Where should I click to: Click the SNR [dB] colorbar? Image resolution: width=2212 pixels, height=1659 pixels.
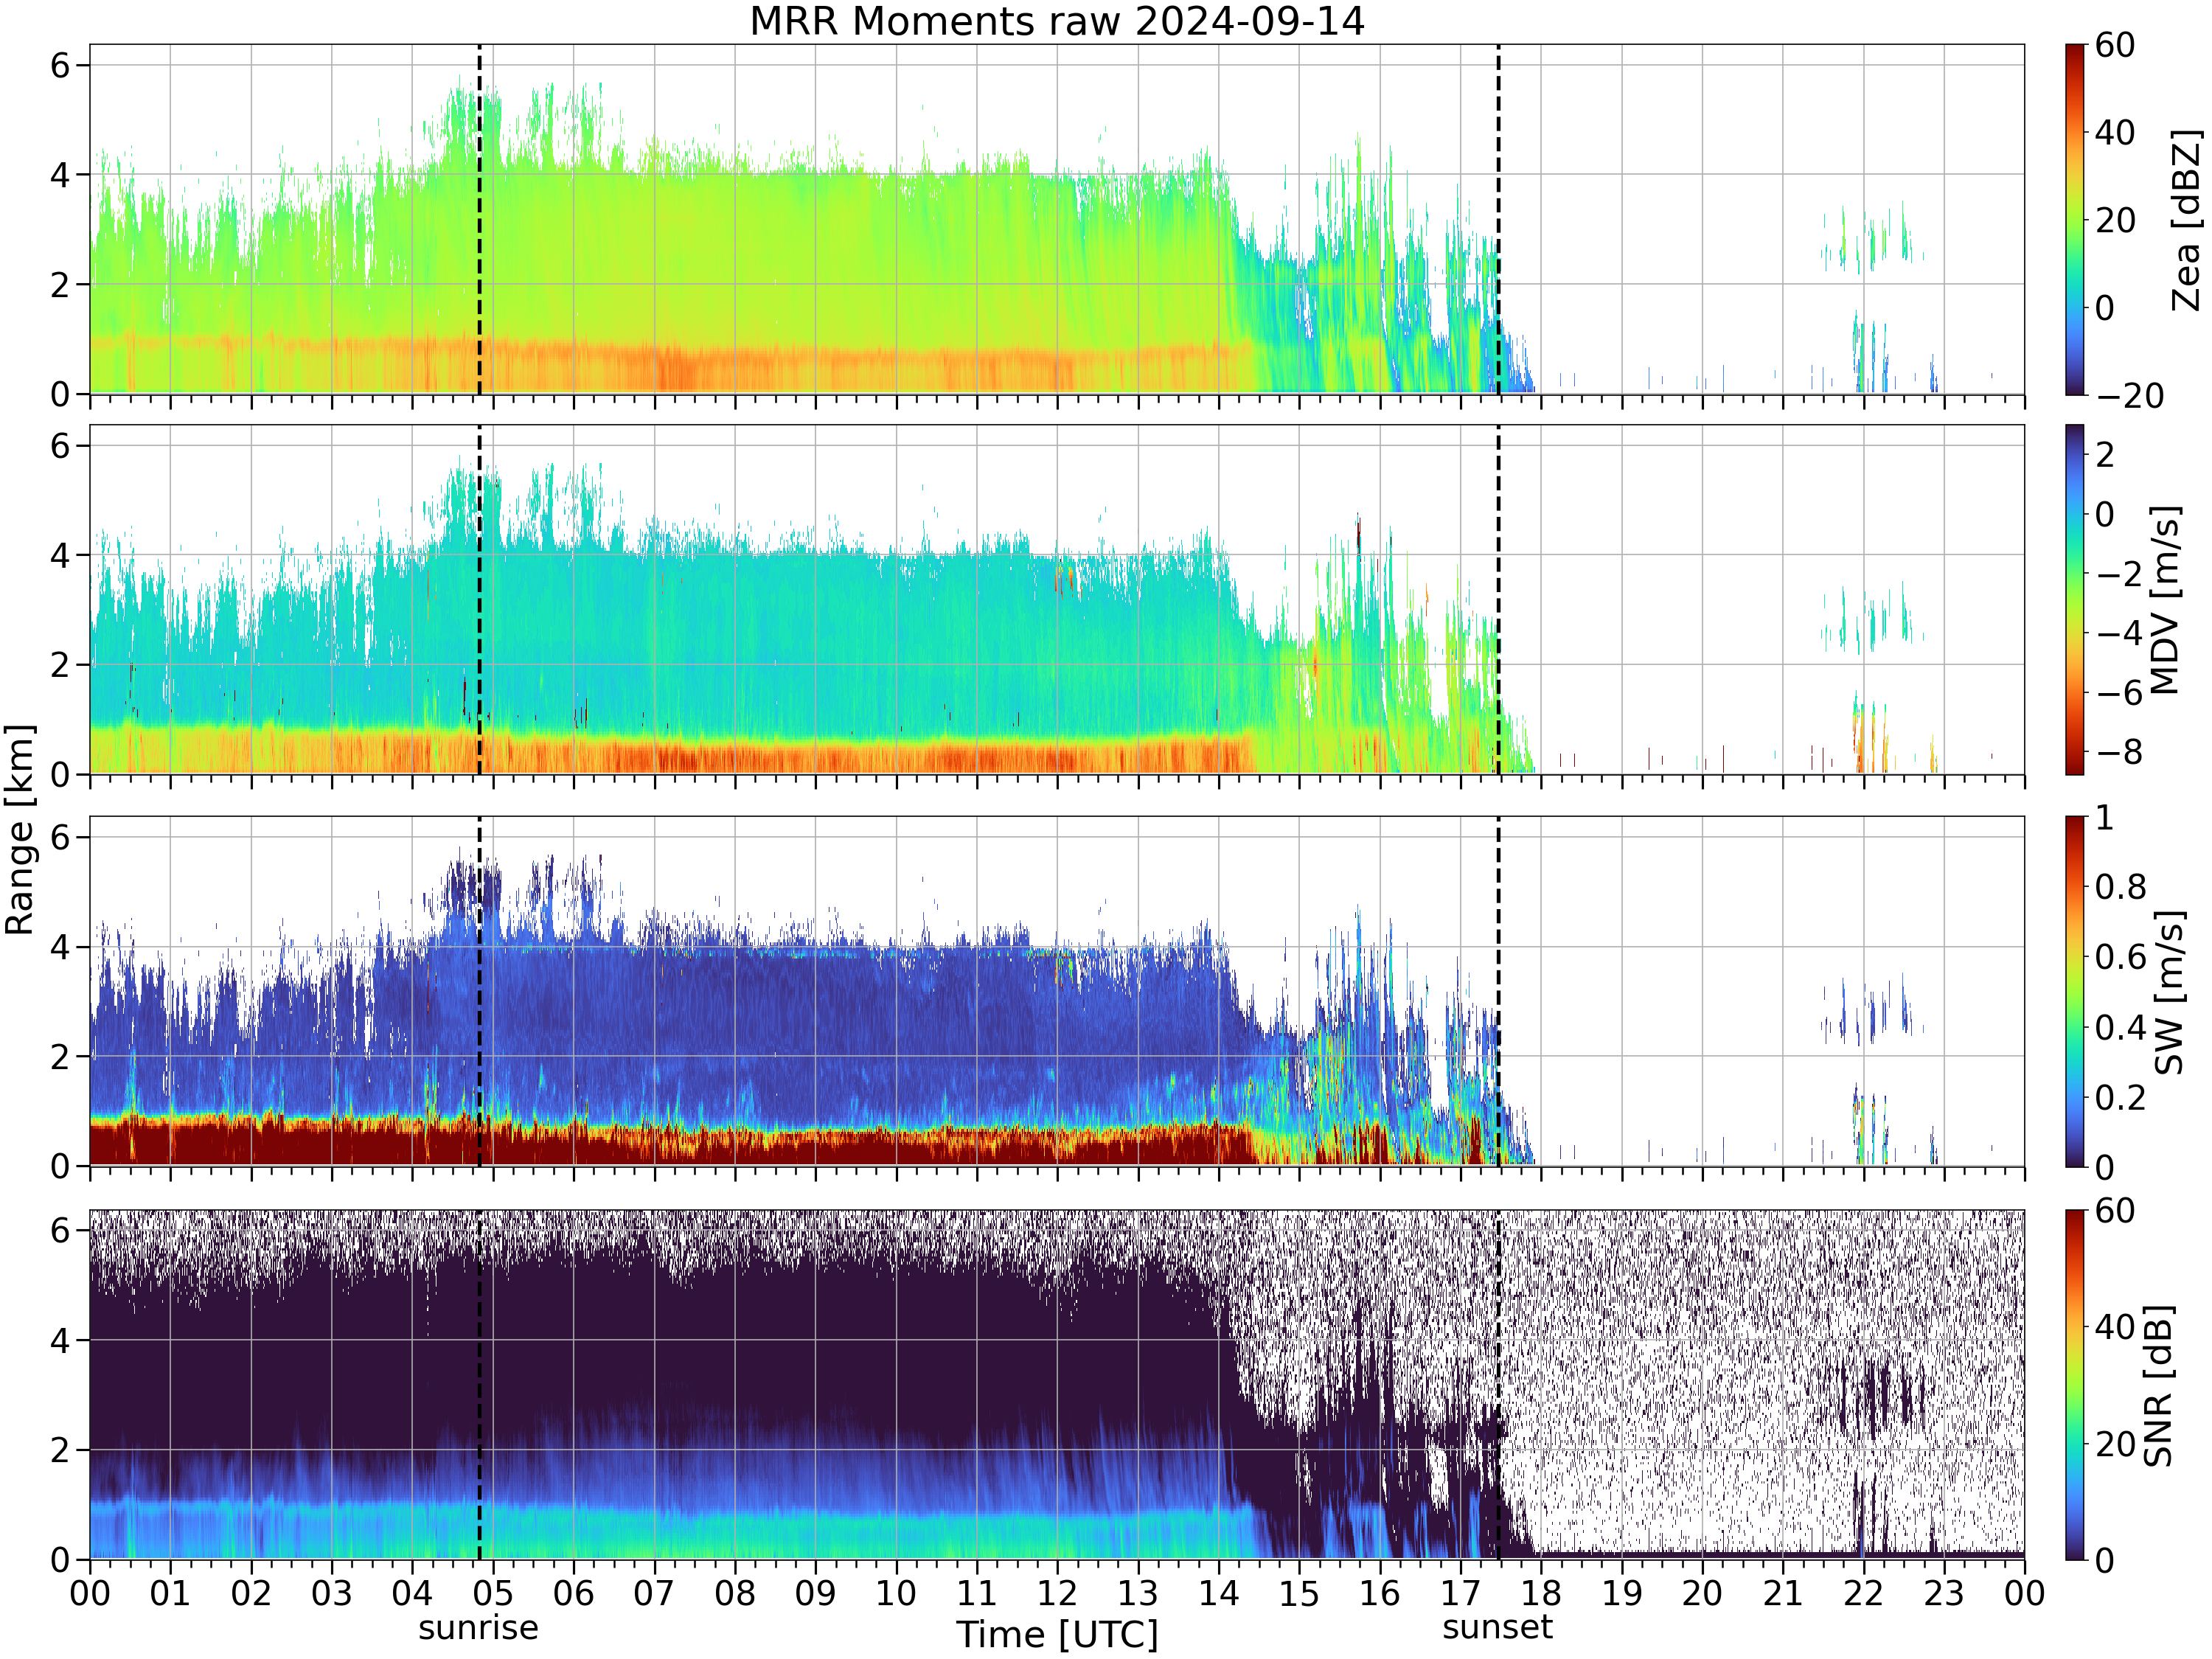[x=2075, y=1384]
